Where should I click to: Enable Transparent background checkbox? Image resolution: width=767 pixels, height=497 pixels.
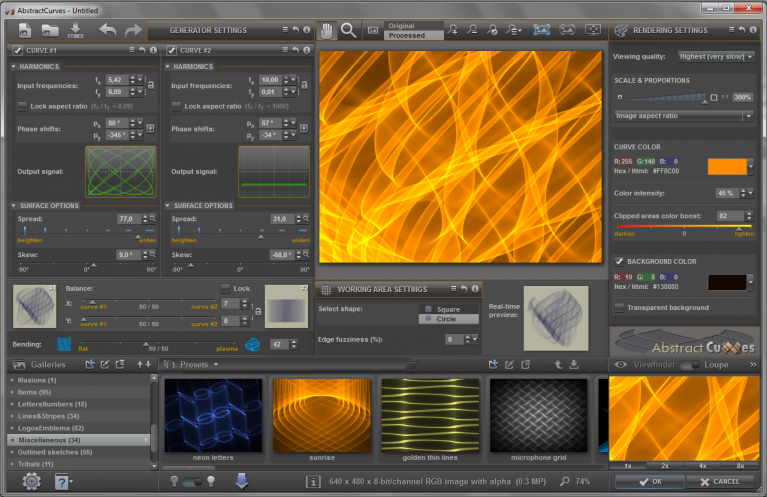coord(619,307)
